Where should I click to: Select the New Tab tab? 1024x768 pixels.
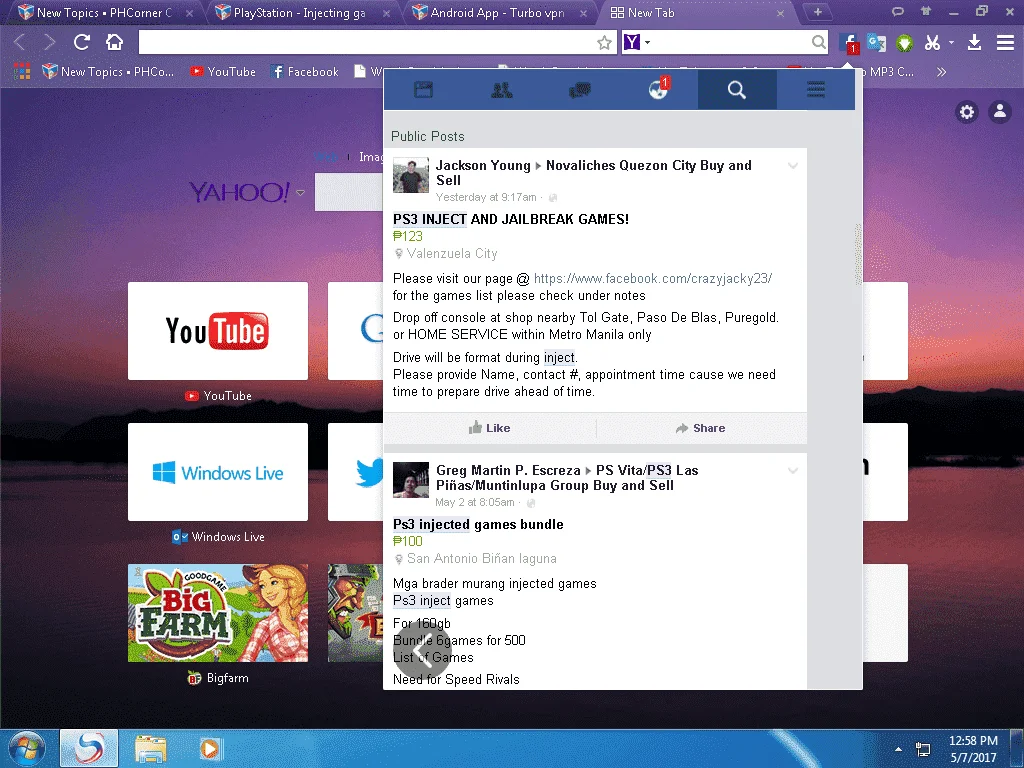coord(692,12)
